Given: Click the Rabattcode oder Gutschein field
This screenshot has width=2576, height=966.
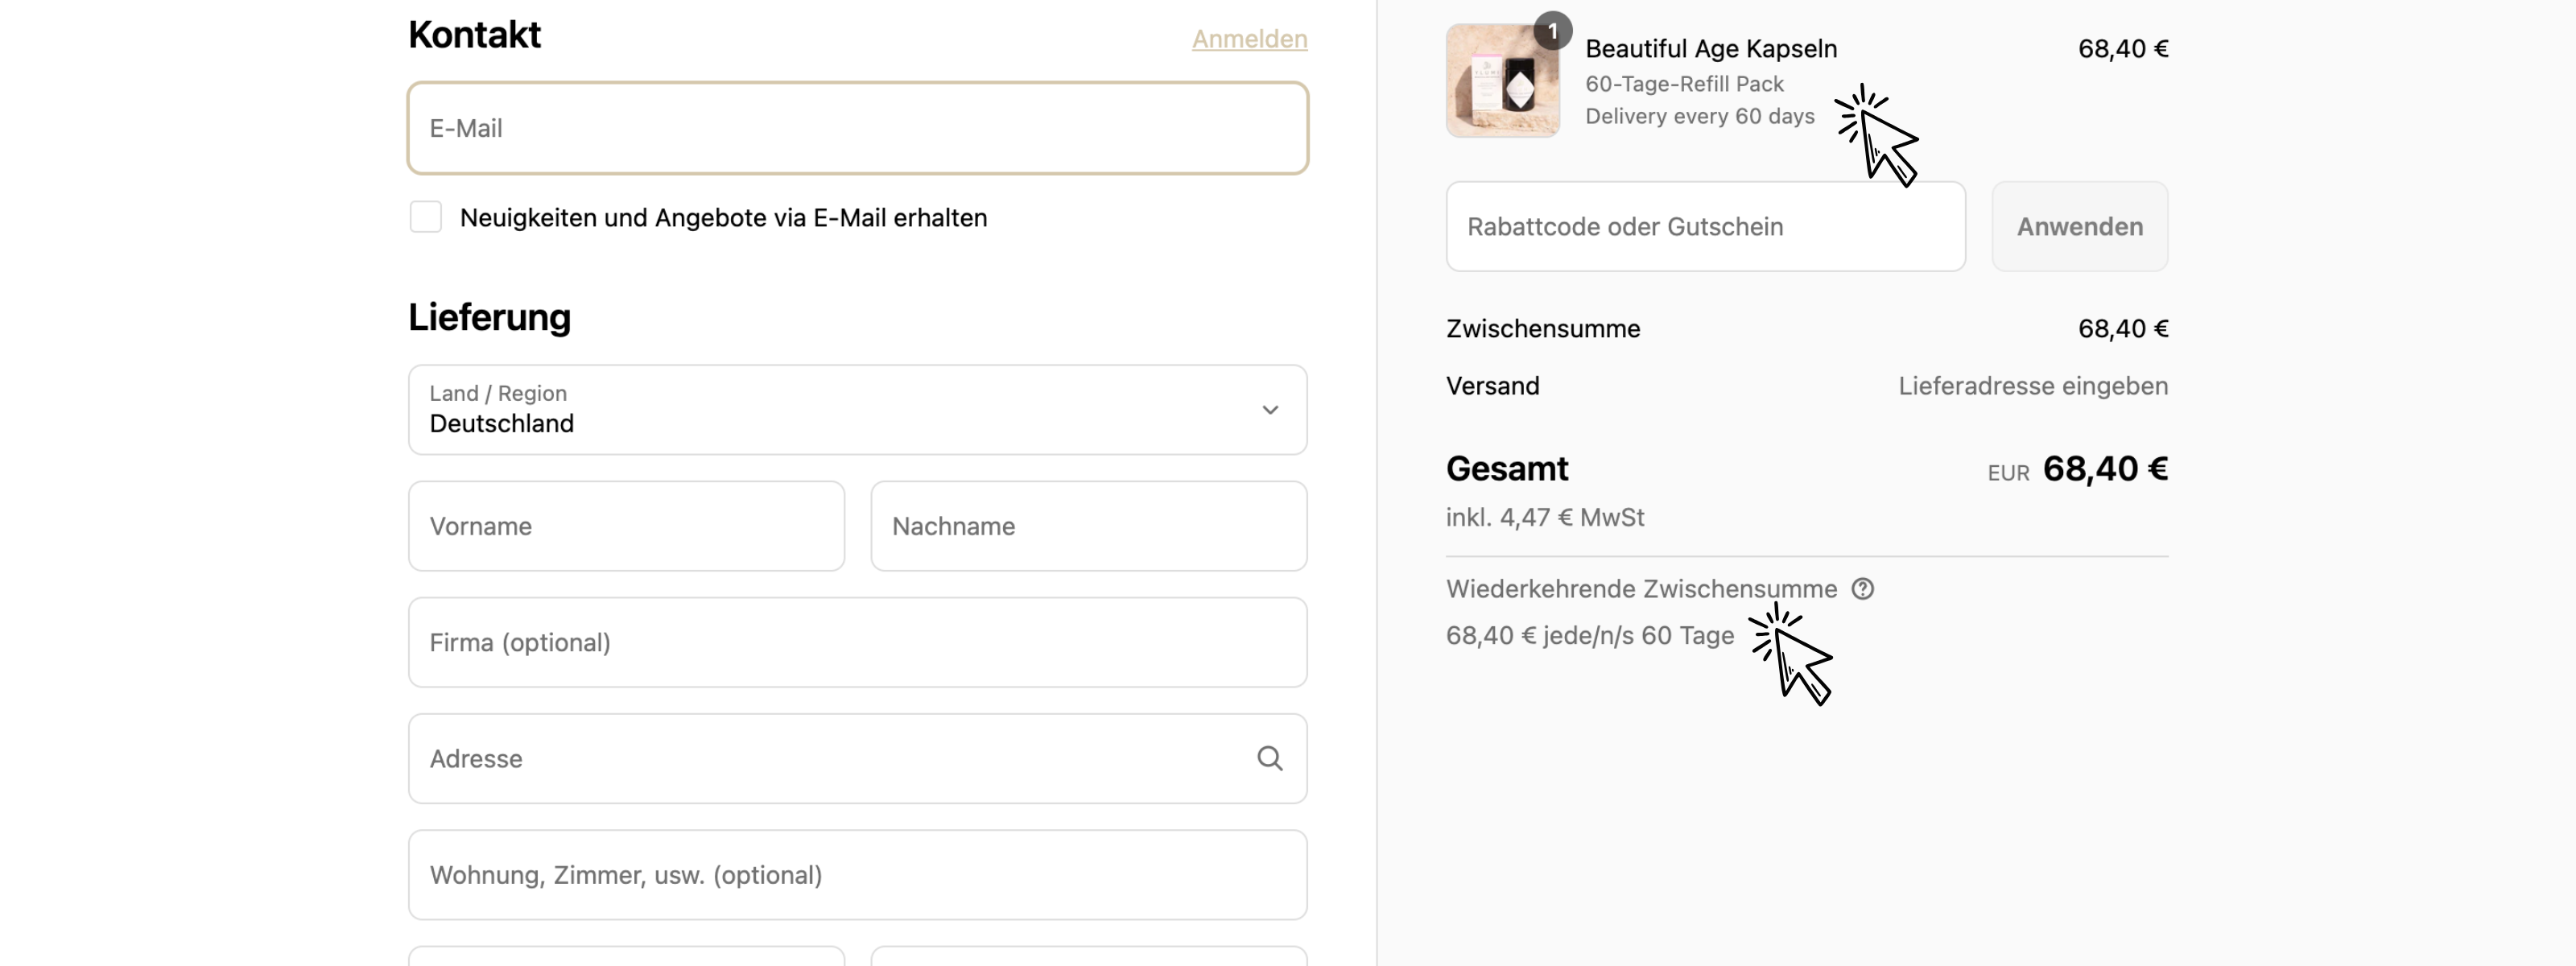Looking at the screenshot, I should coord(1706,226).
